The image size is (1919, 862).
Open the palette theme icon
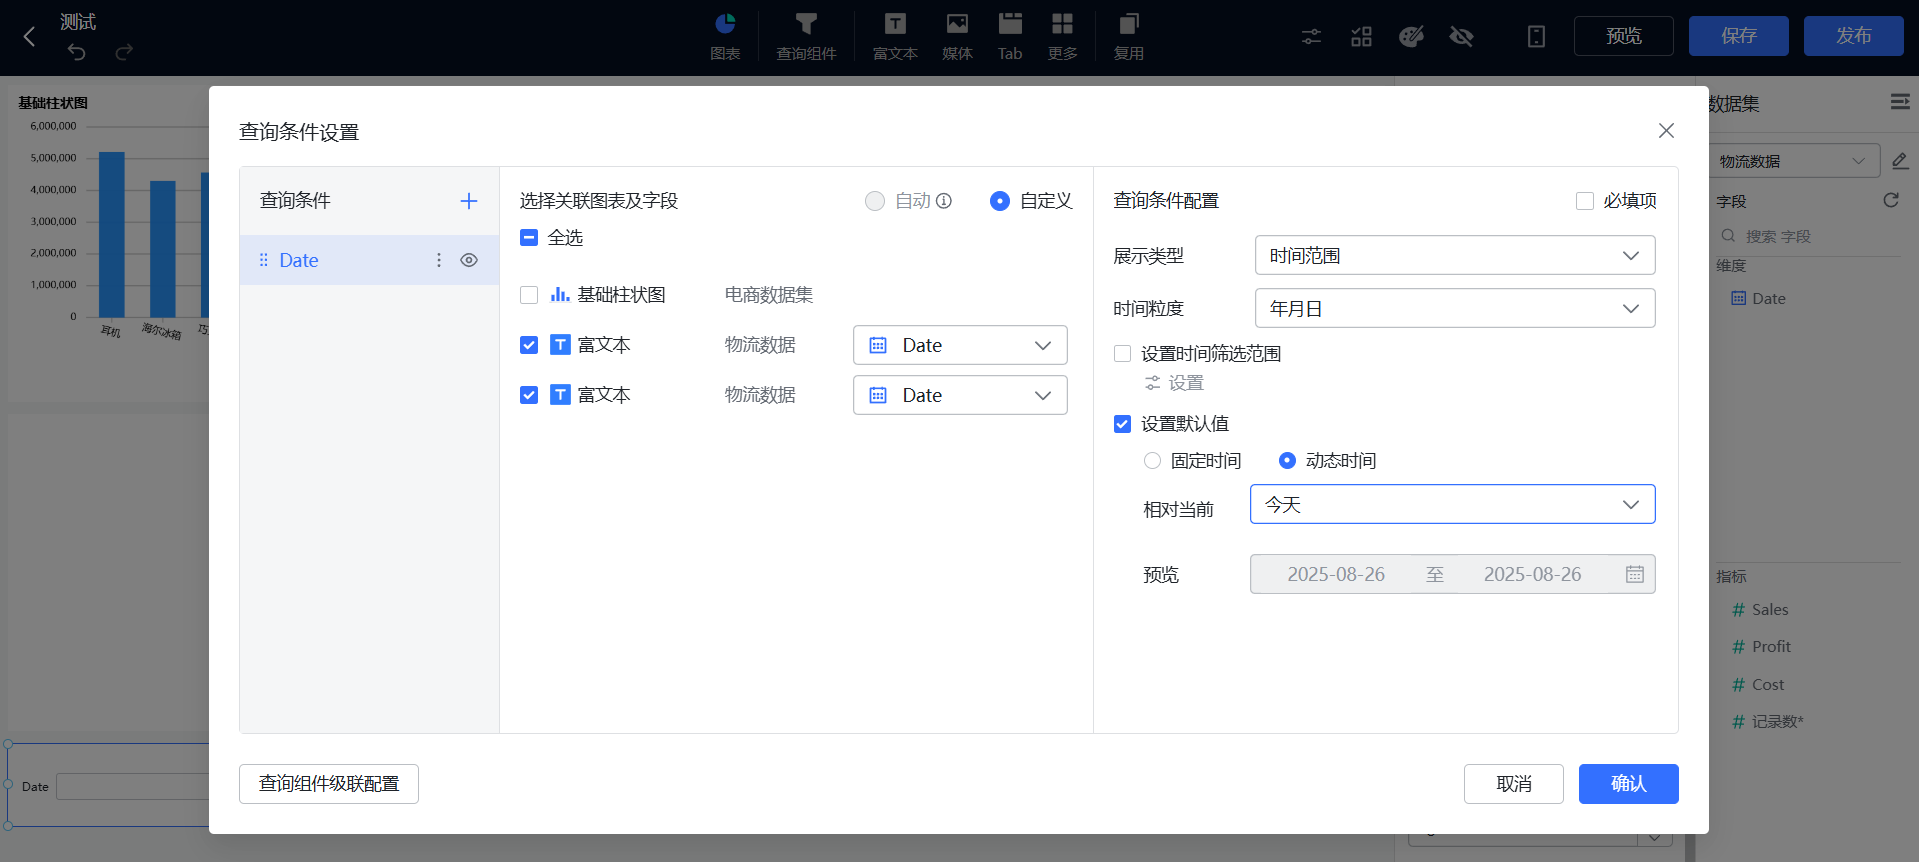(x=1411, y=37)
